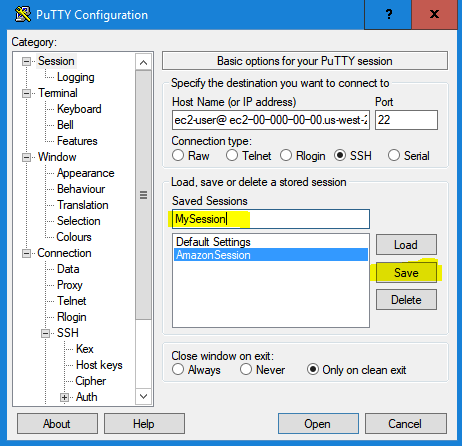This screenshot has height=446, width=462.
Task: Click the Port input field
Action: [x=406, y=120]
